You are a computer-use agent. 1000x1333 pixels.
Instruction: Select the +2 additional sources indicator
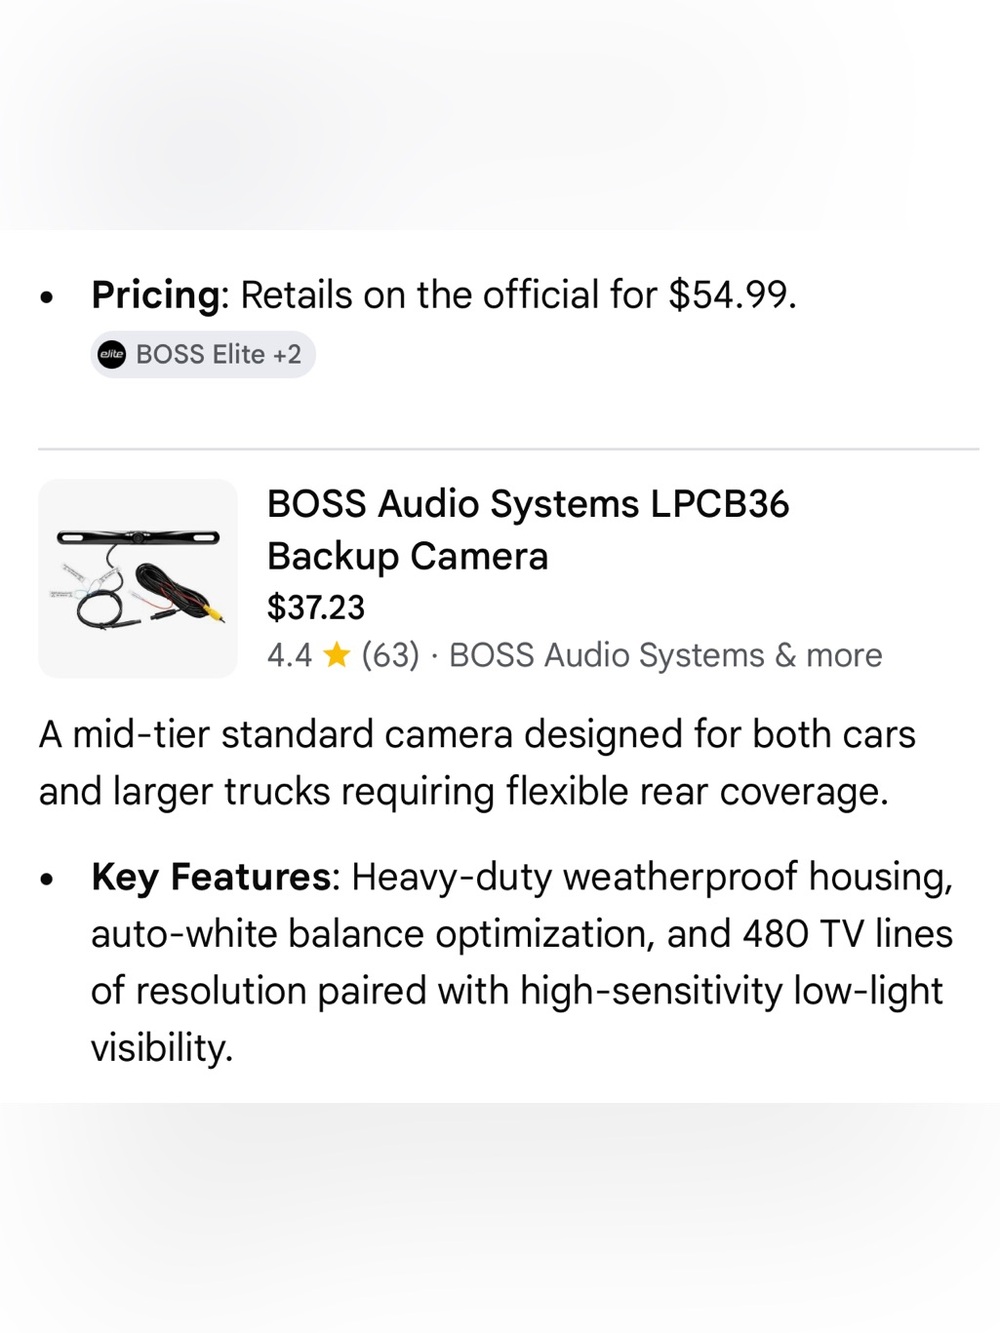click(287, 355)
